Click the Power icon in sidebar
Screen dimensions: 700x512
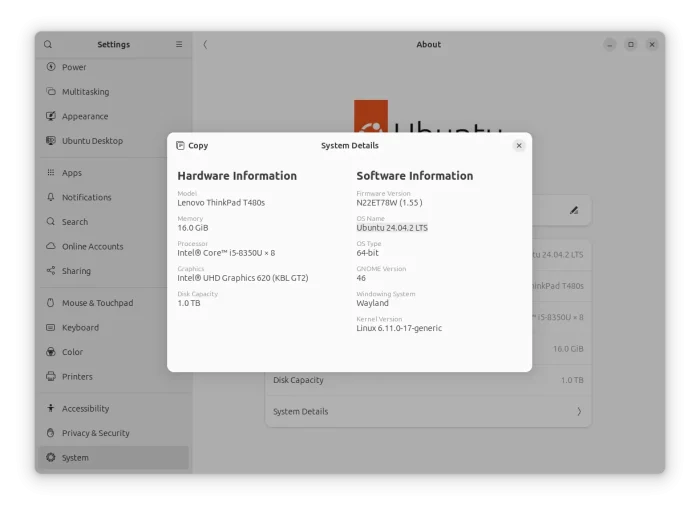pyautogui.click(x=51, y=67)
